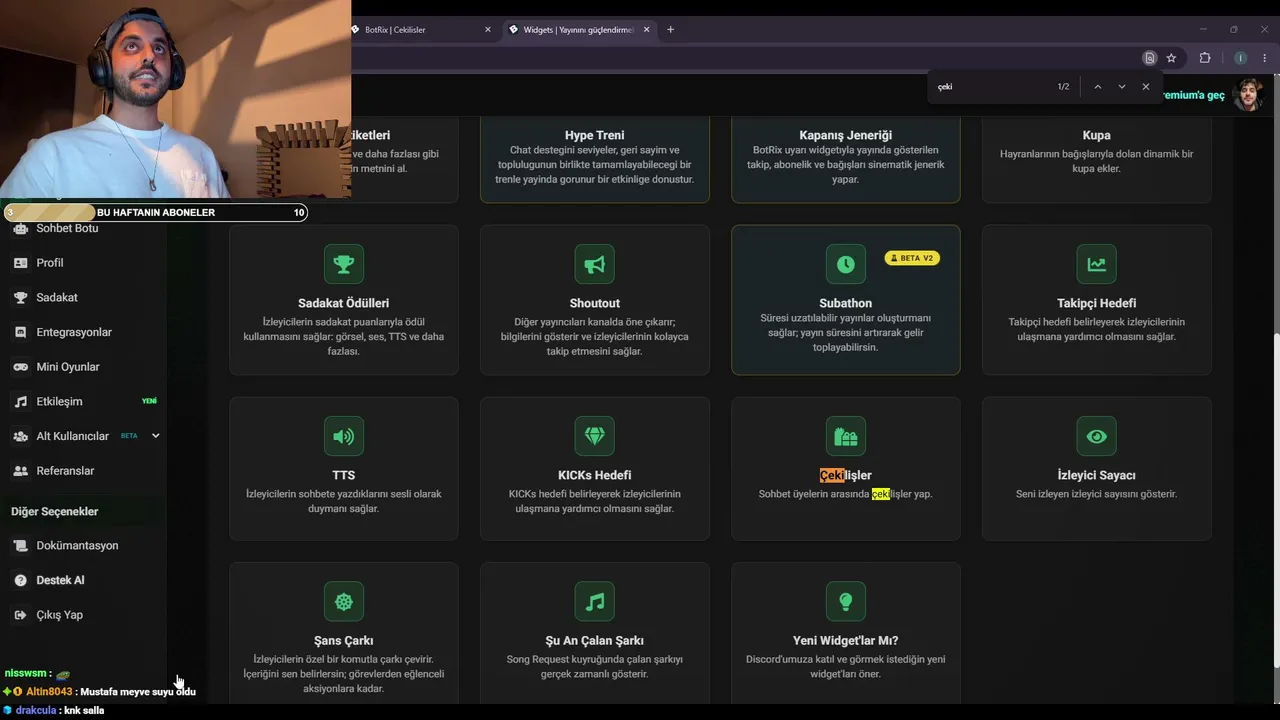Close the Widgets browser tab
The height and width of the screenshot is (720, 1280).
tap(647, 30)
